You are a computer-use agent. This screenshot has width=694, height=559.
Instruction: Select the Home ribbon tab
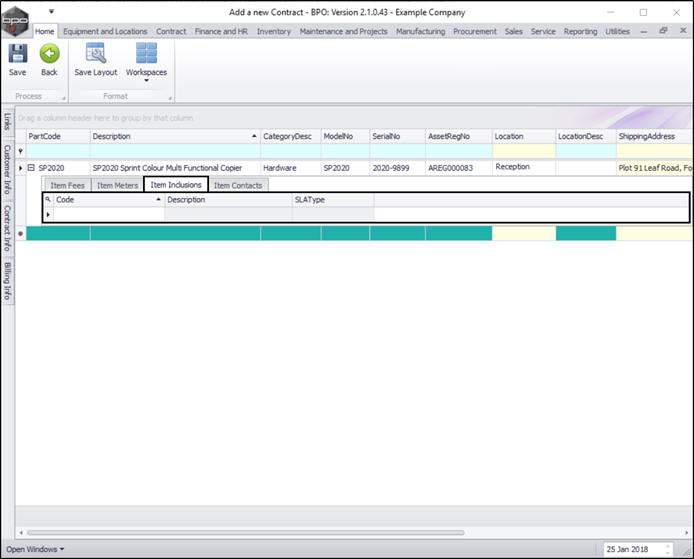tap(45, 31)
